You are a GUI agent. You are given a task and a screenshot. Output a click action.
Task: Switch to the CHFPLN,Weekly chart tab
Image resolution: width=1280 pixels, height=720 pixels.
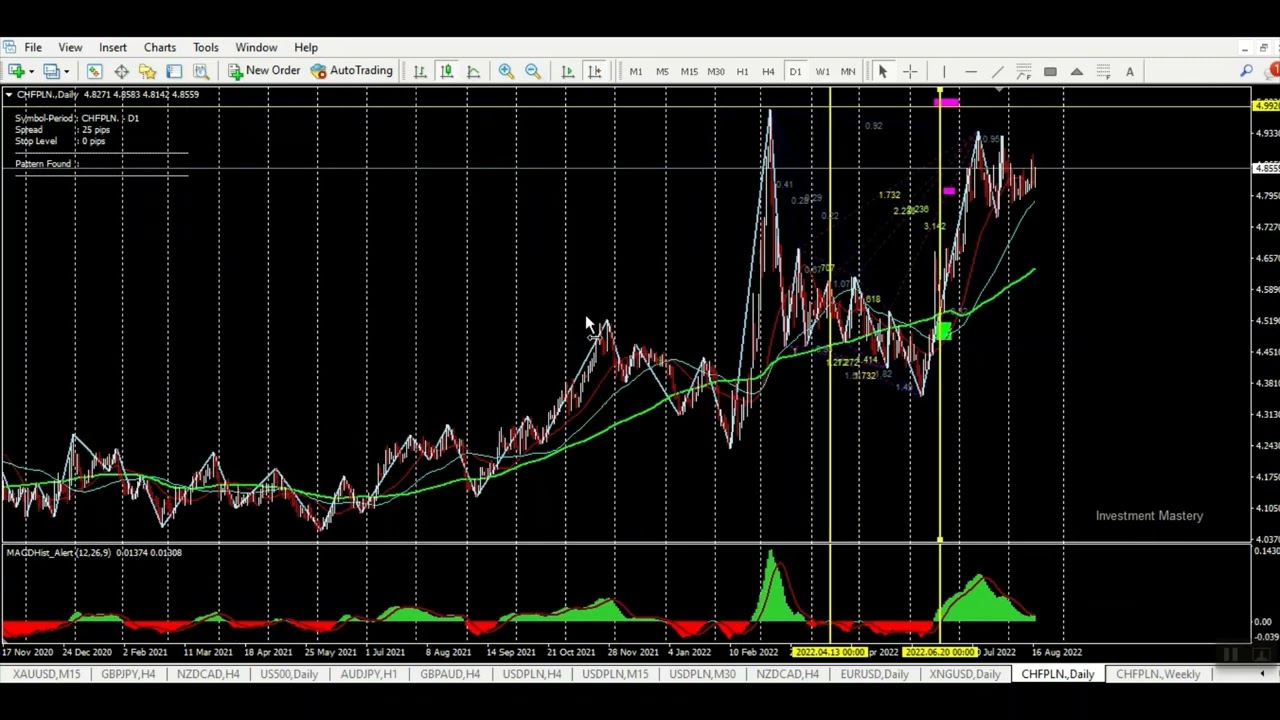[1158, 674]
